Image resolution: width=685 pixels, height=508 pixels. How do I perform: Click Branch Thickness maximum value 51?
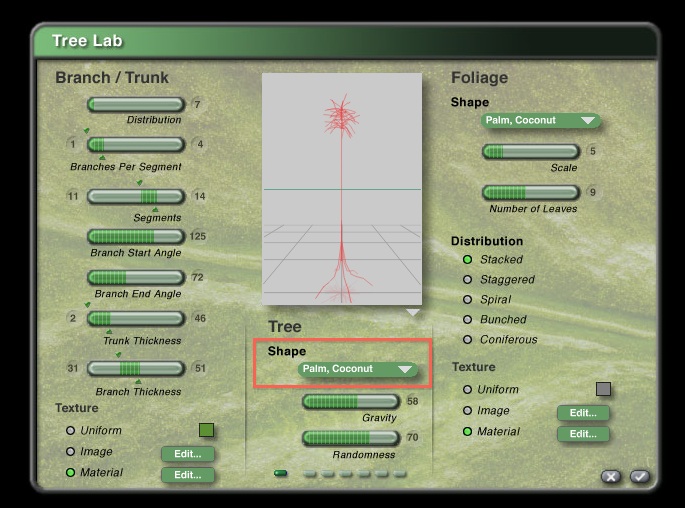[x=200, y=368]
